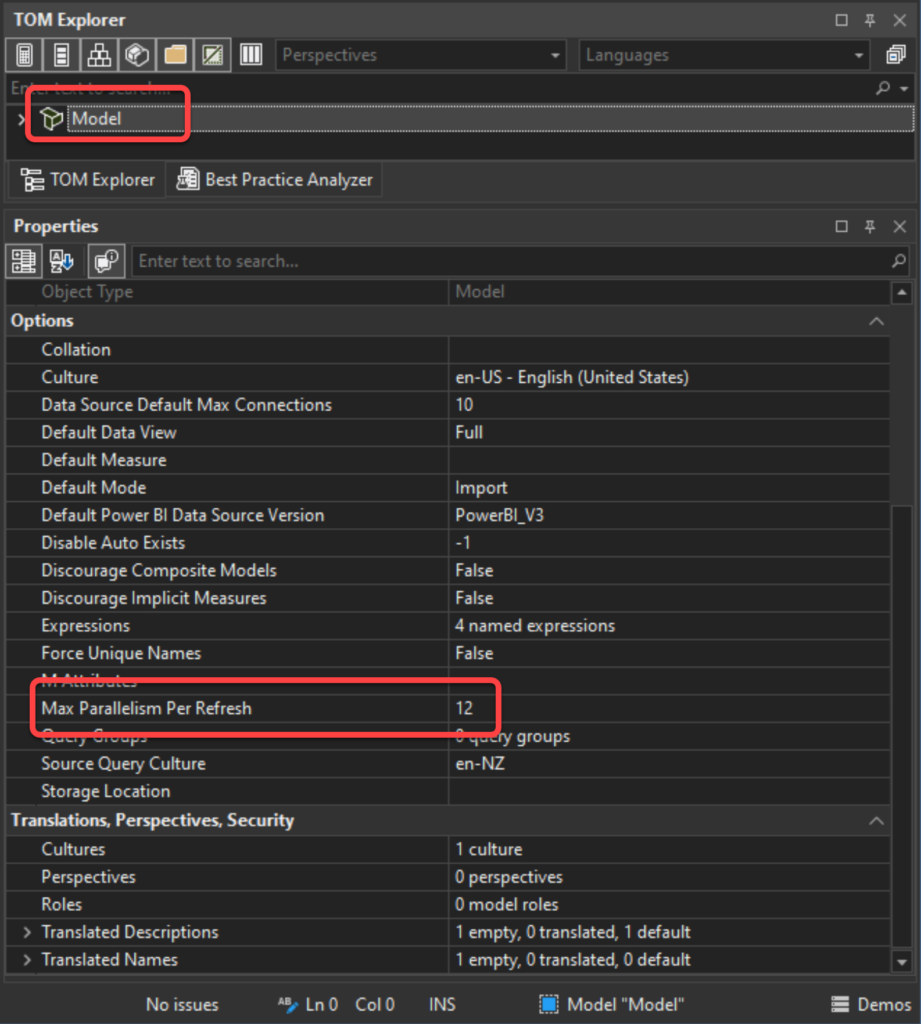Click the No issues status bar item

(x=181, y=1004)
